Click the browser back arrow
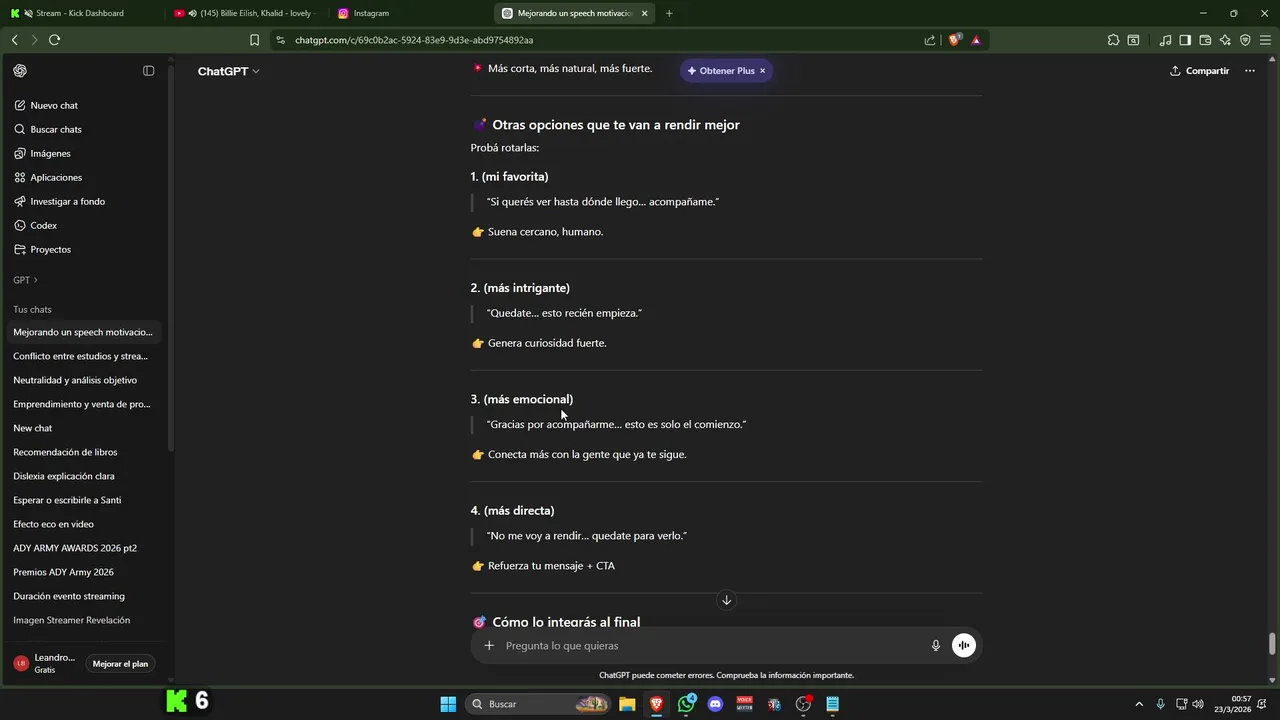 pos(14,40)
